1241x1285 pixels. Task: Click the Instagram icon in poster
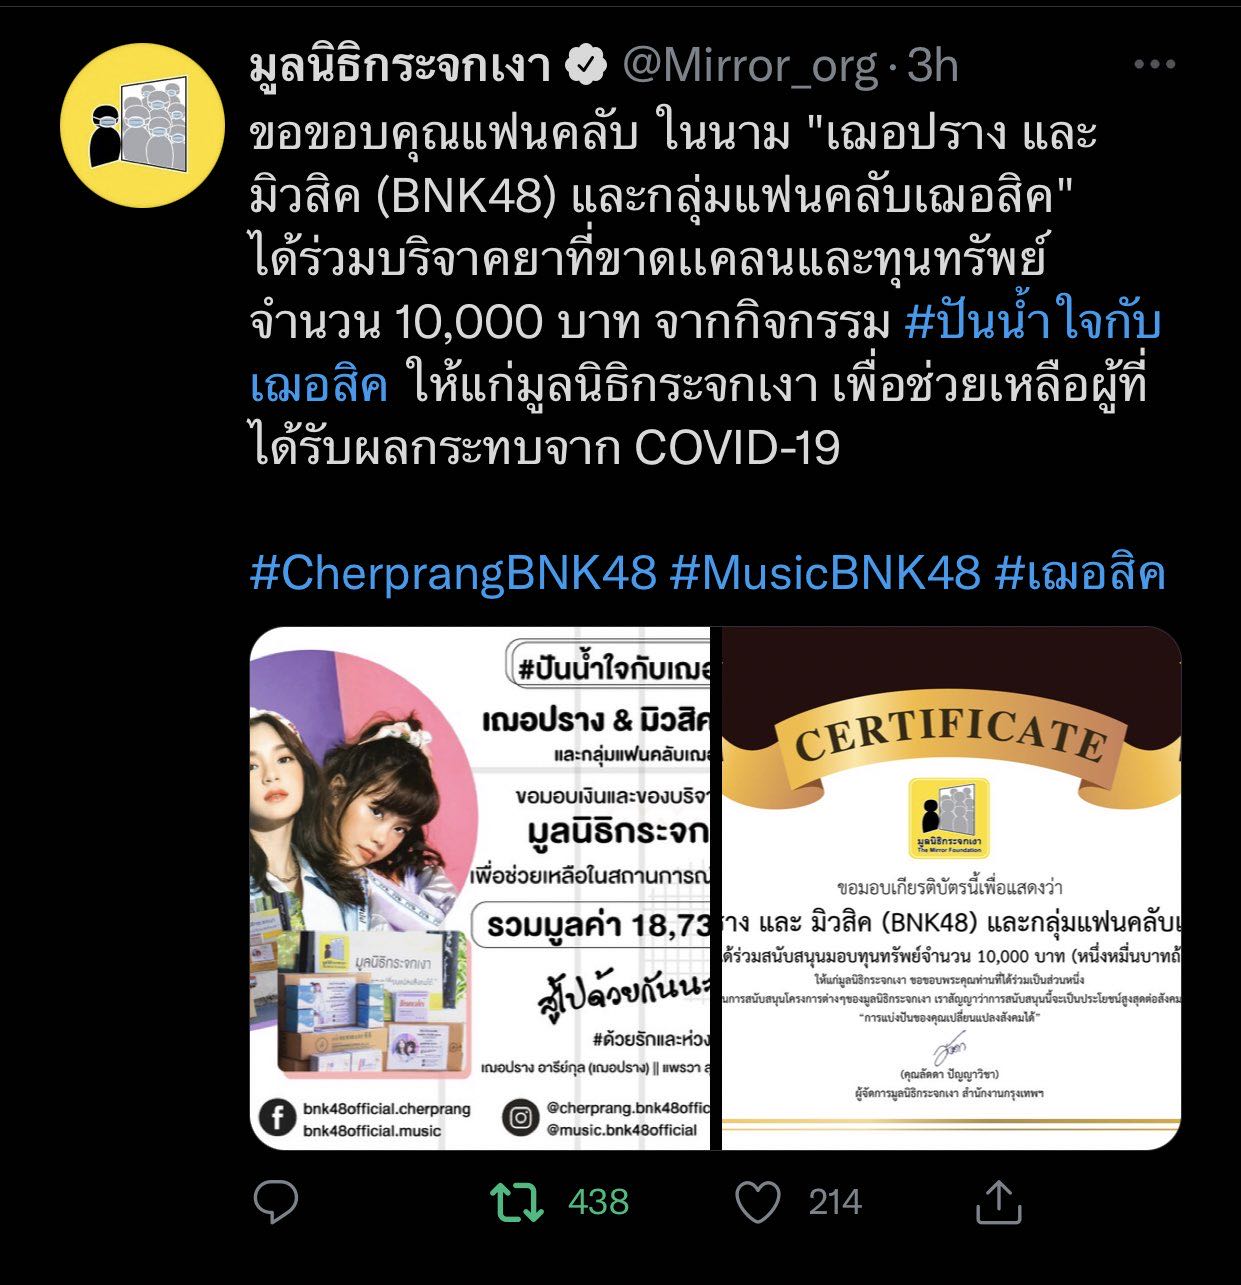pyautogui.click(x=521, y=1118)
